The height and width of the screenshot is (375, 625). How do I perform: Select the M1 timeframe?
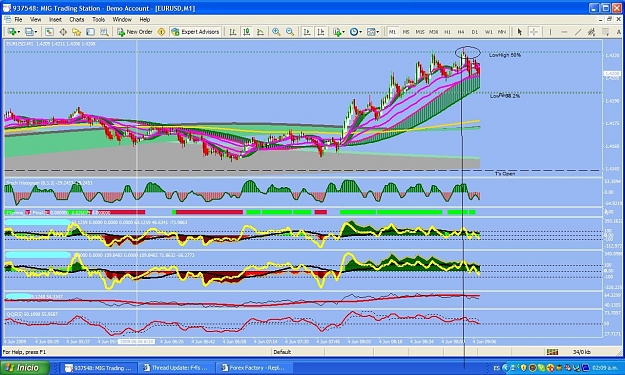click(393, 32)
